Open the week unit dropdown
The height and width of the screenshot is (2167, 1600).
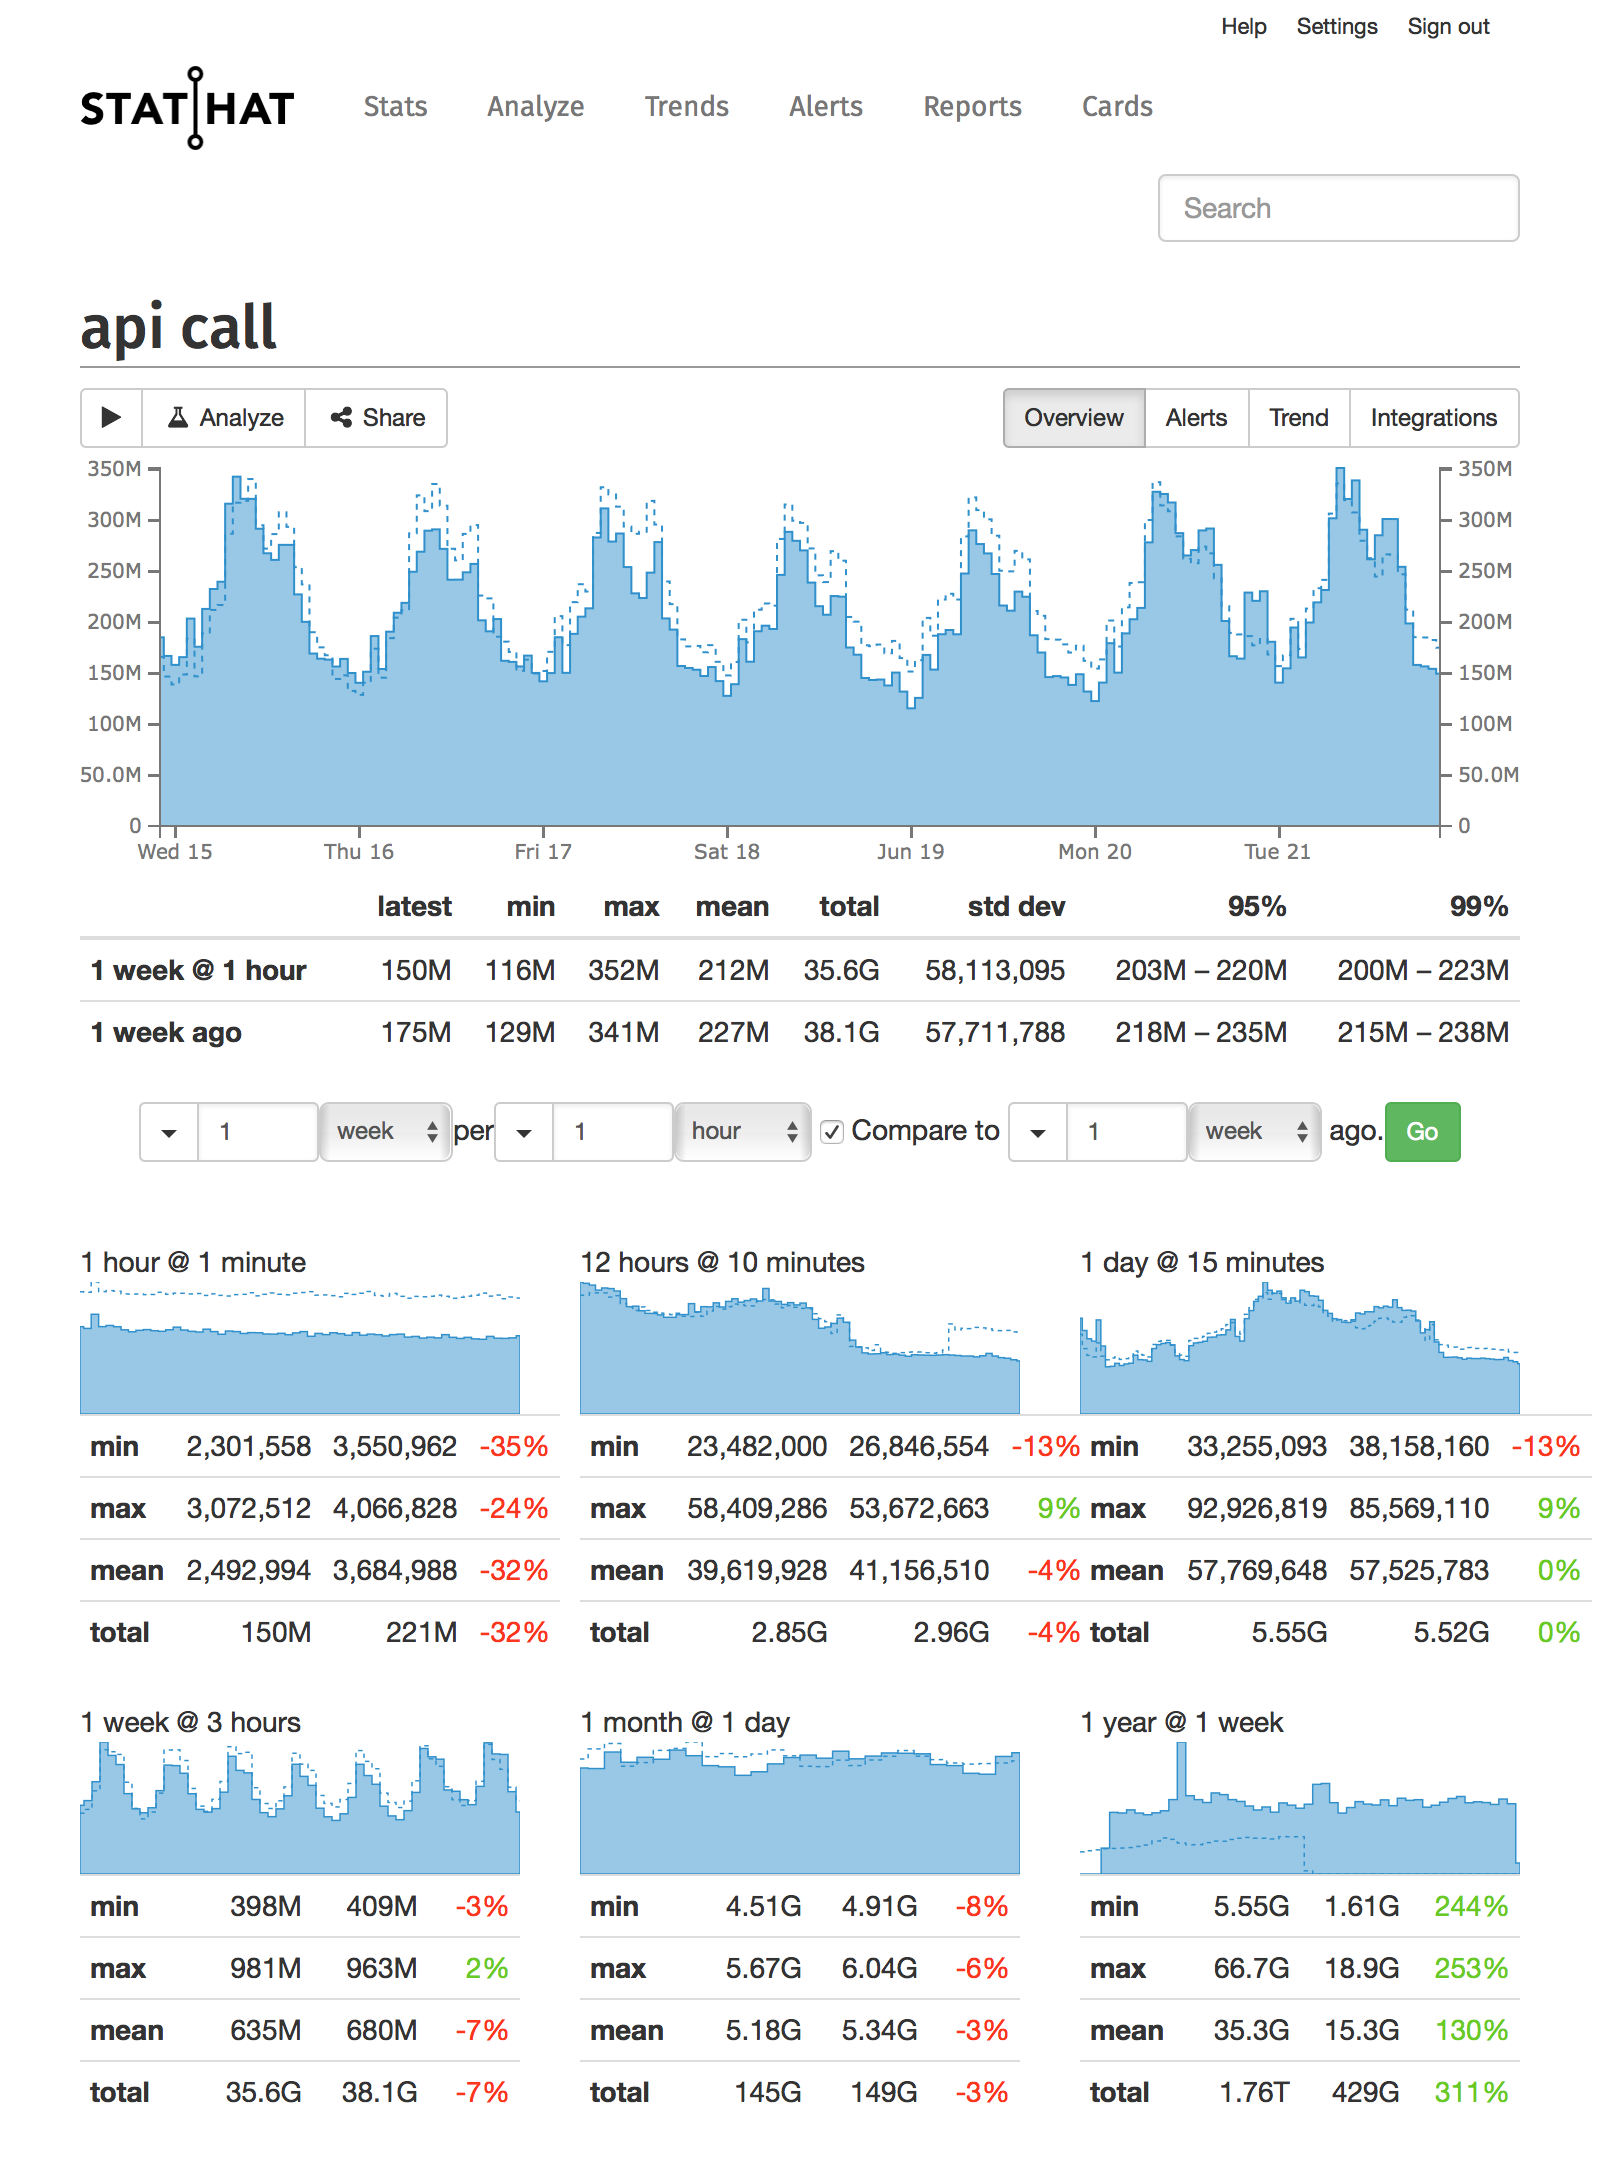tap(385, 1131)
